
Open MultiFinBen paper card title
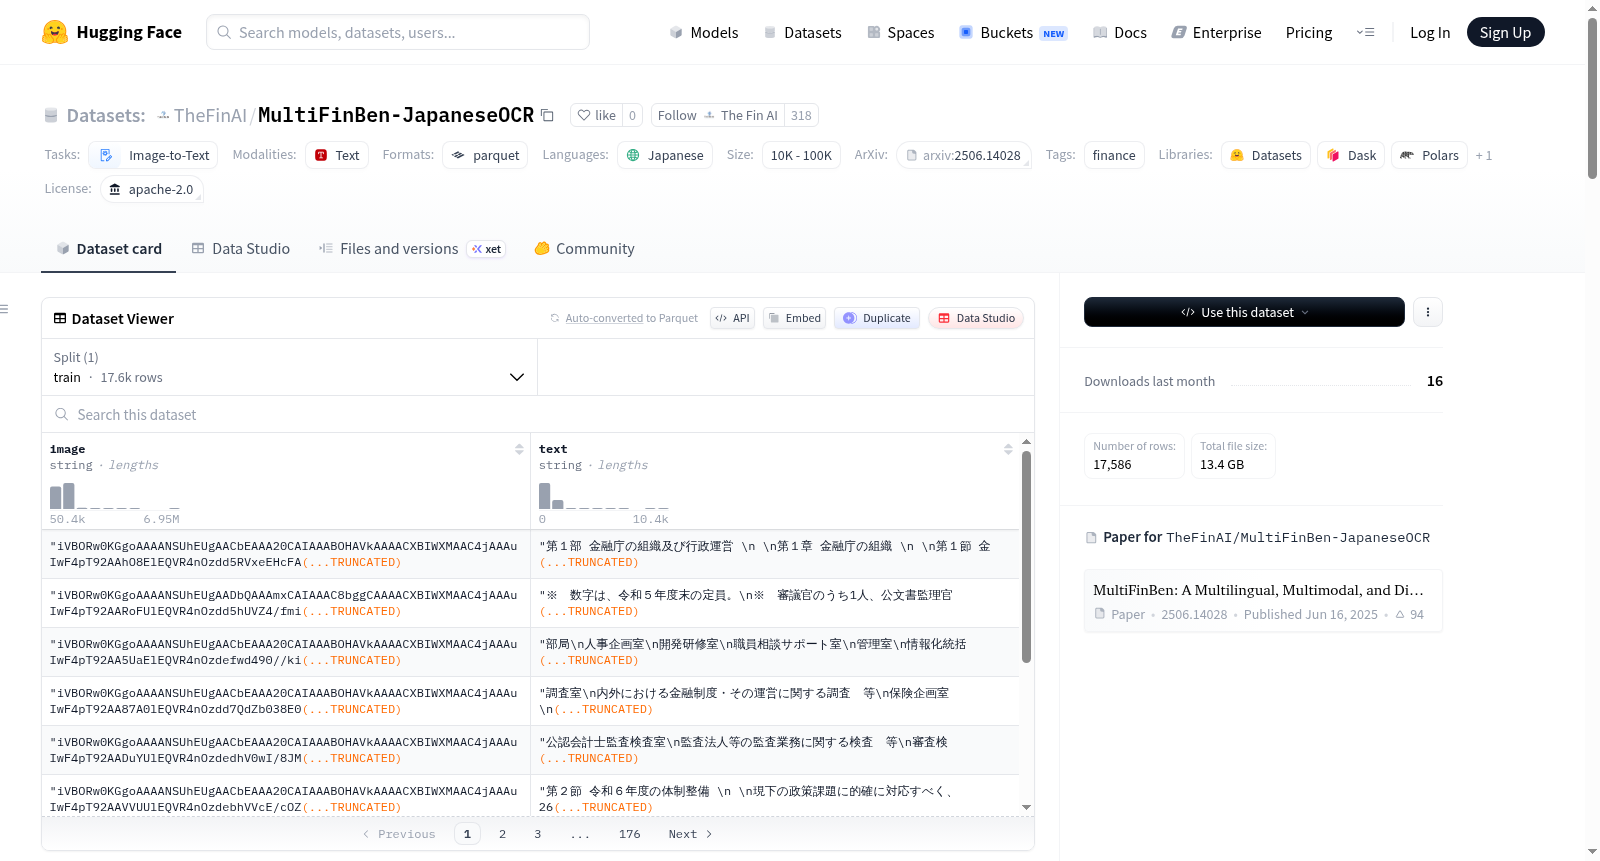click(x=1258, y=590)
